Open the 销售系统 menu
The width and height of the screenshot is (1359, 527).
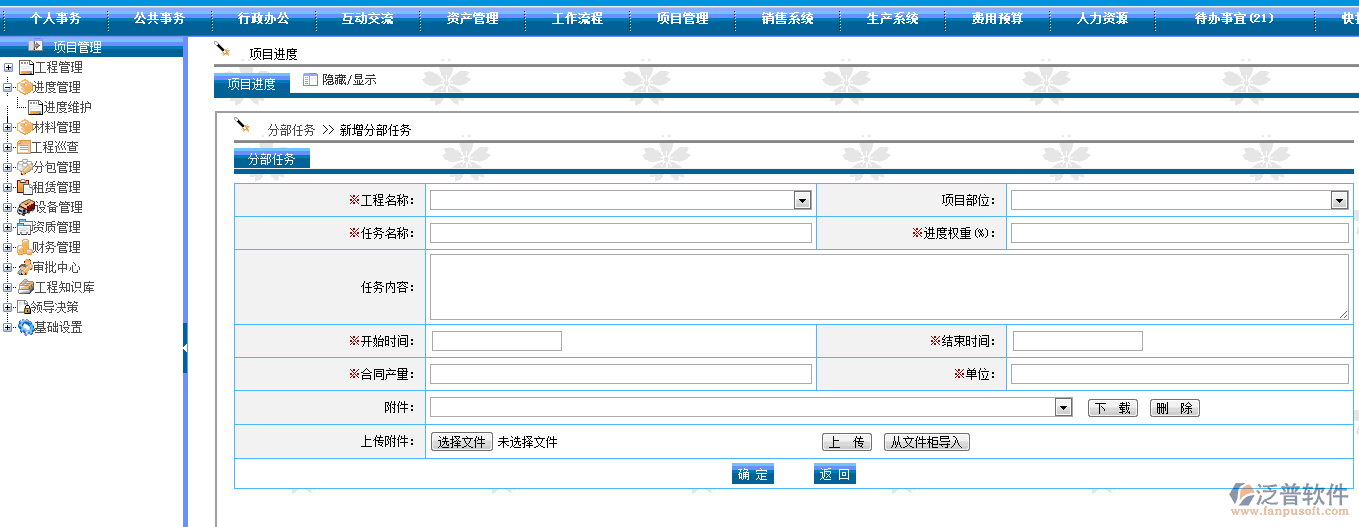787,19
